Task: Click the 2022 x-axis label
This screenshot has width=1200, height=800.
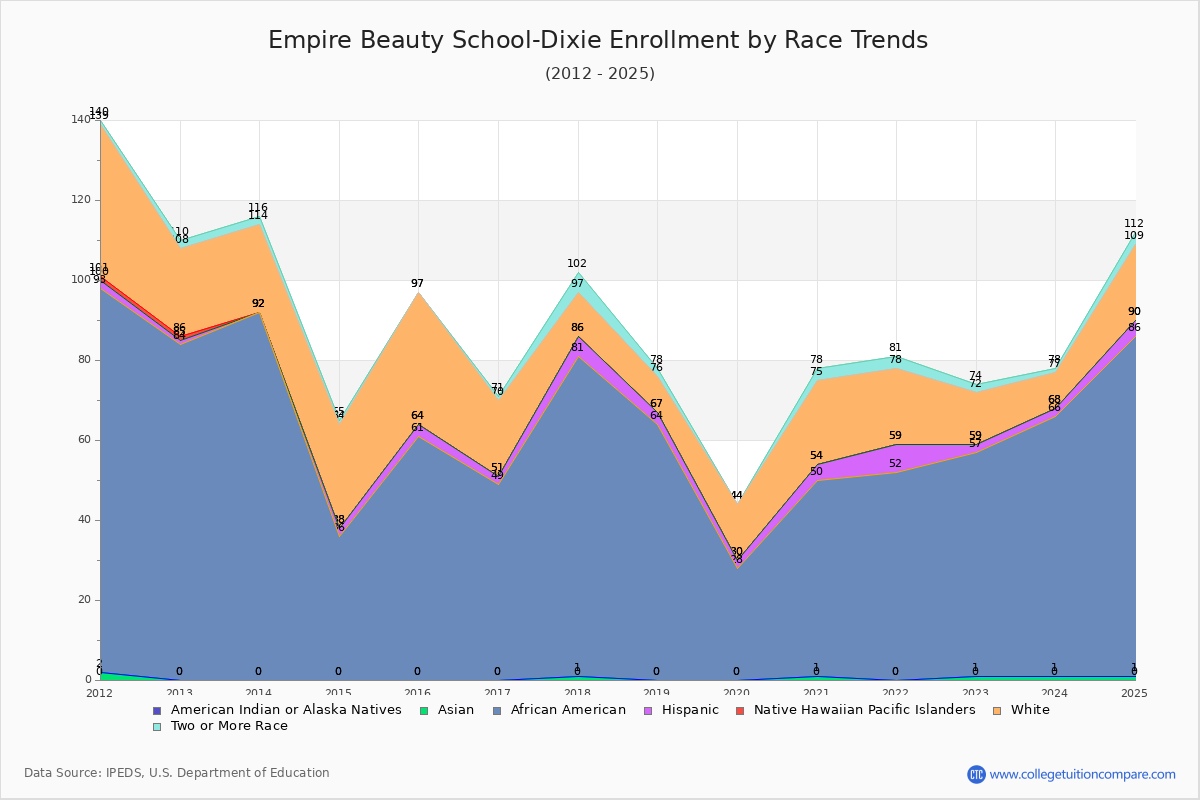Action: click(897, 693)
